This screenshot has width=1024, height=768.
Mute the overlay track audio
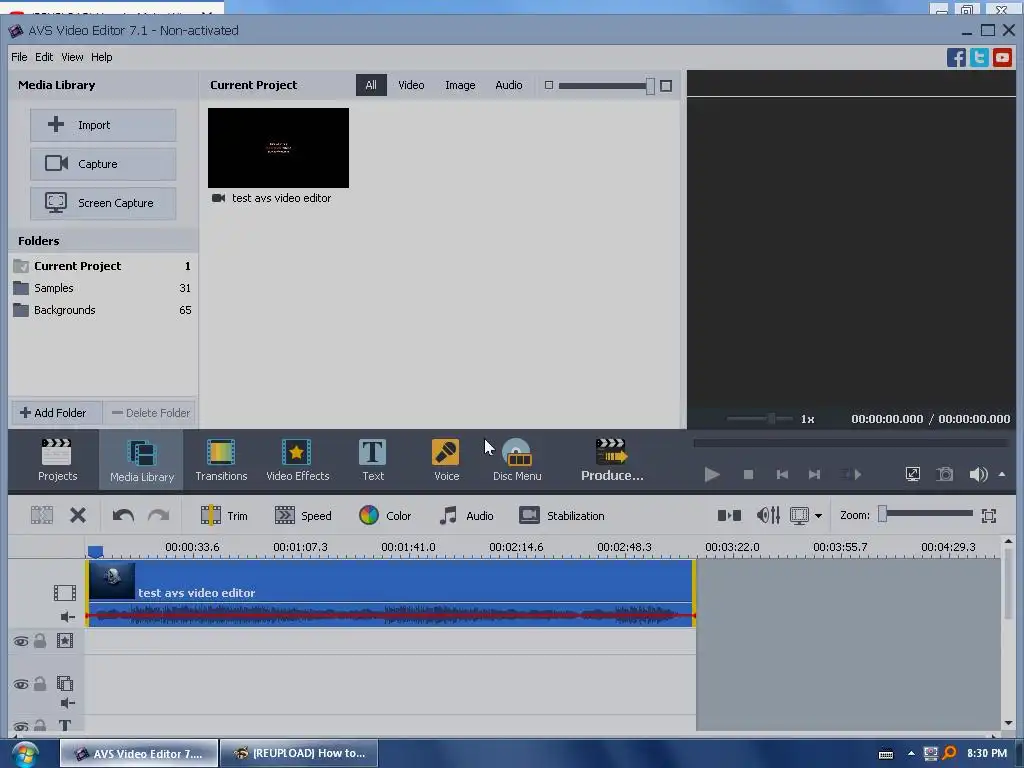click(67, 703)
